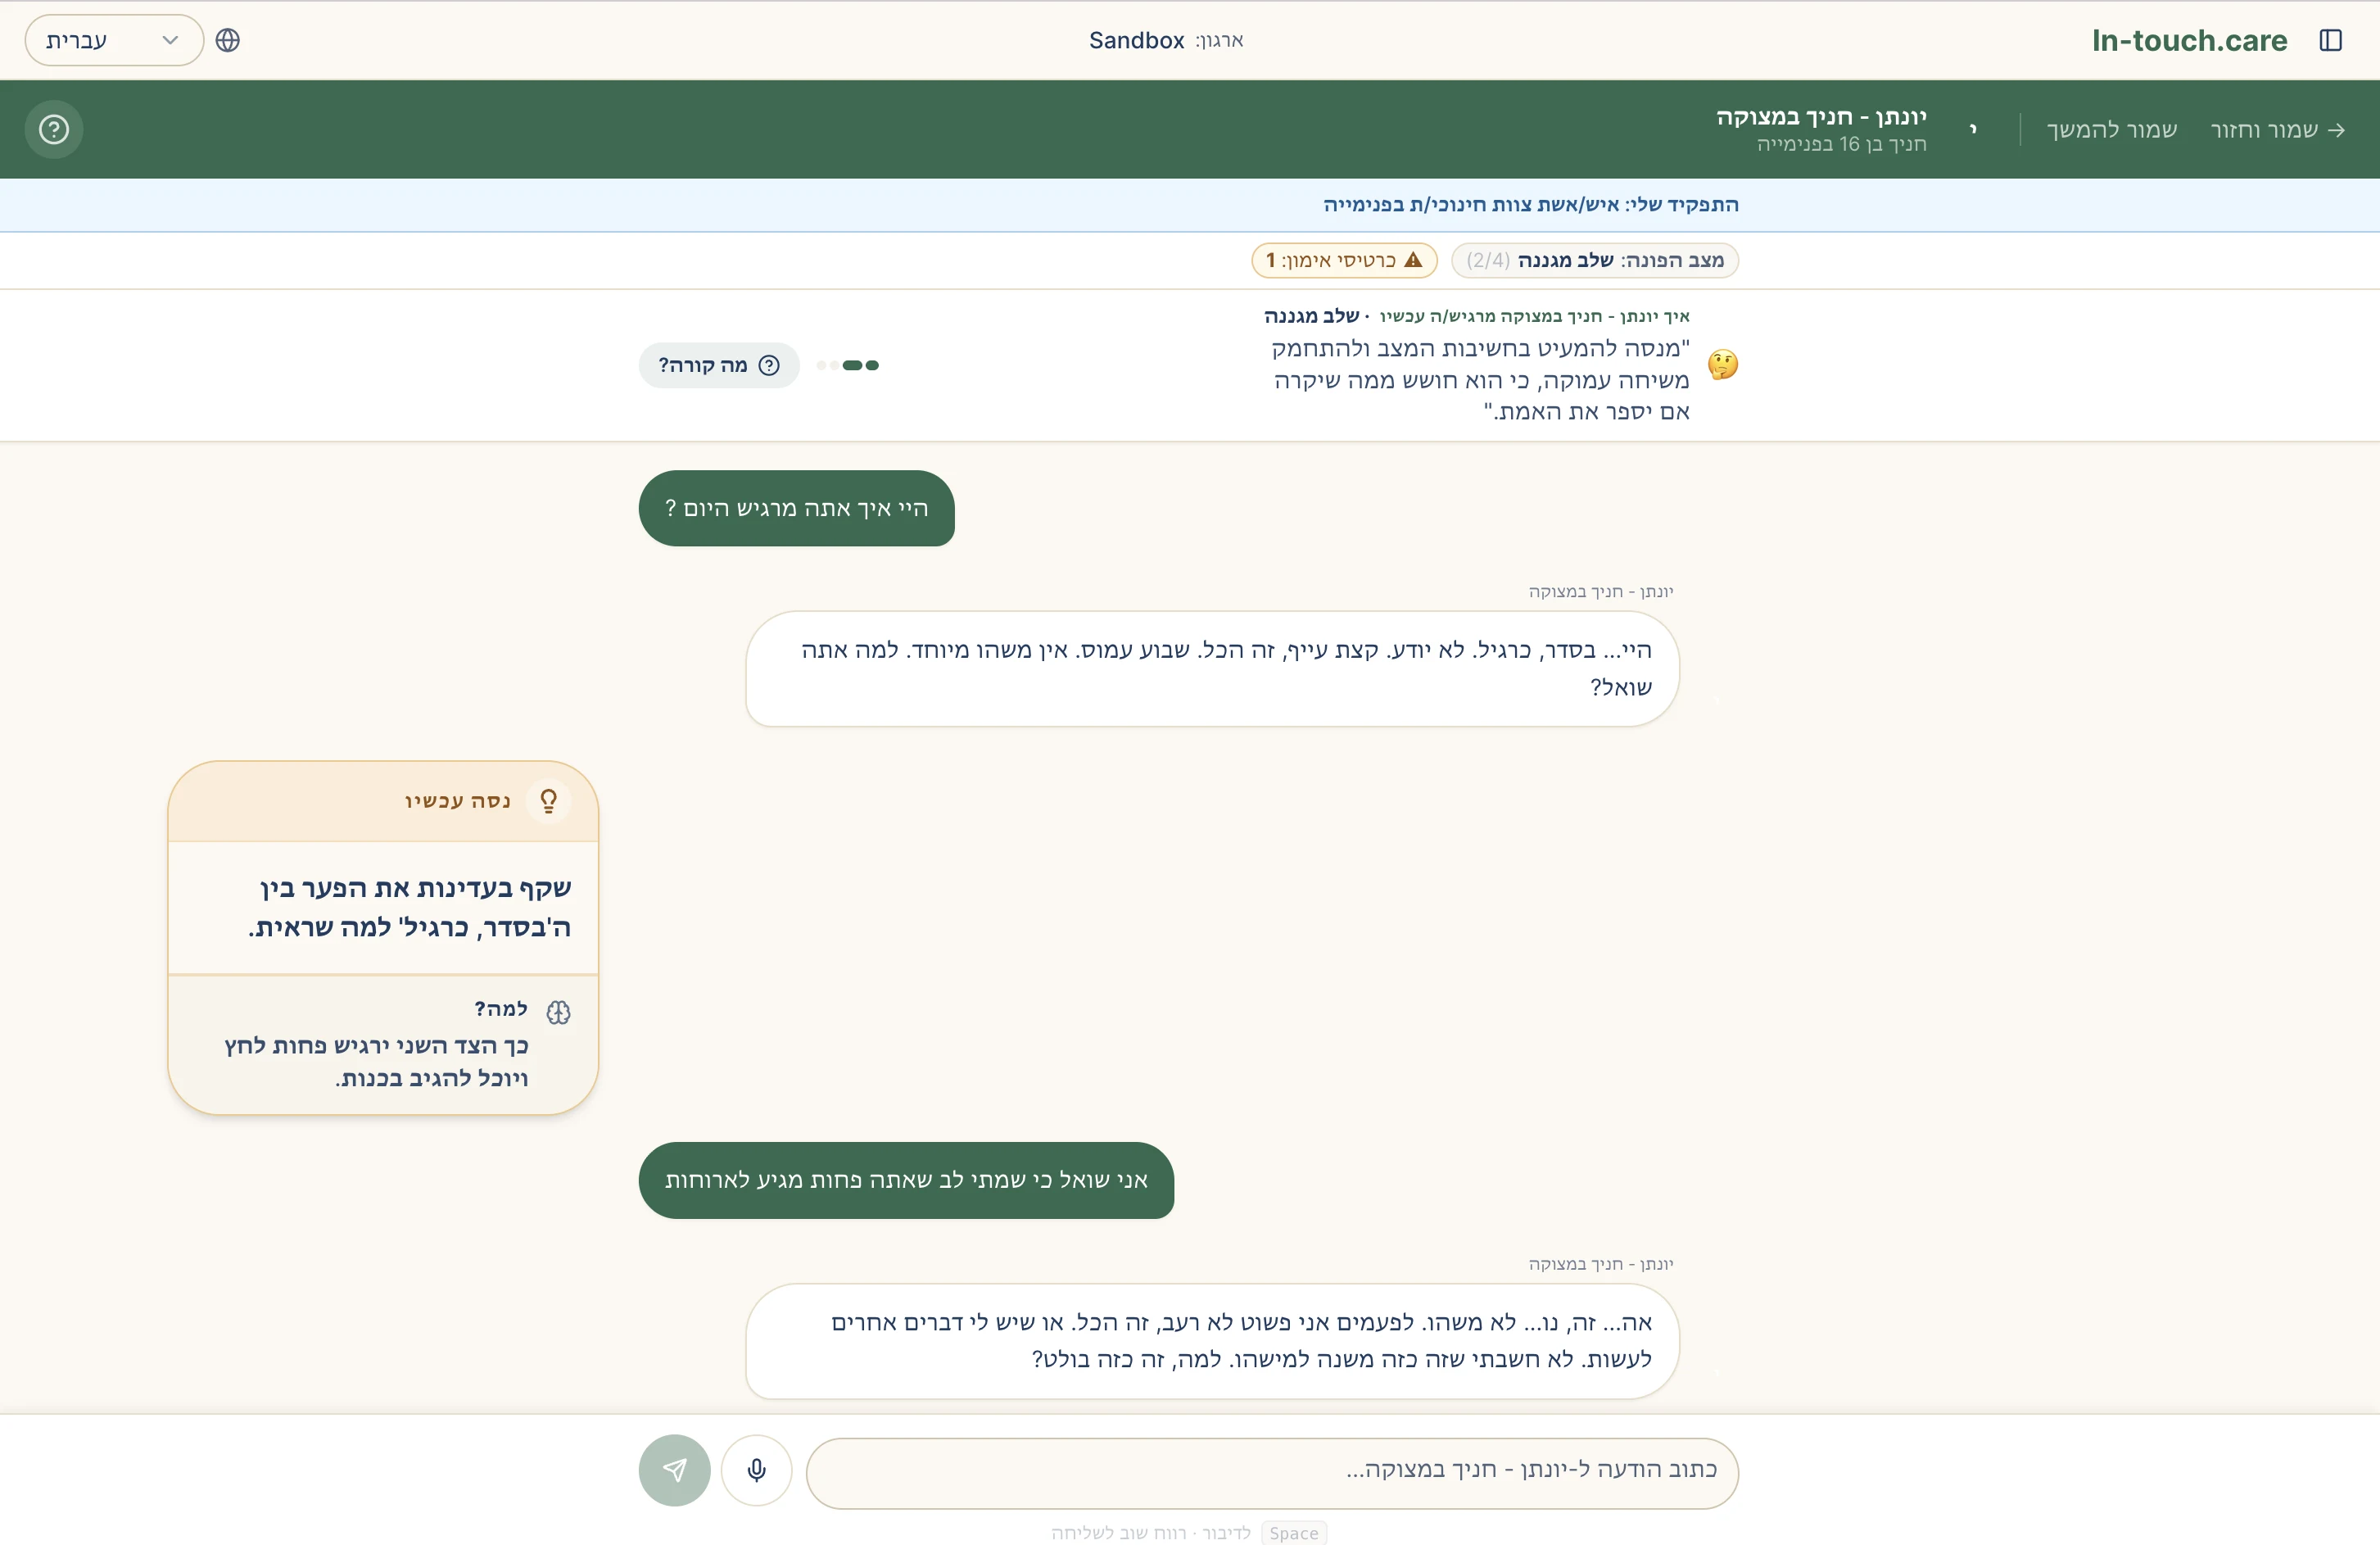
Task: Click שמור להמשך save for later
Action: click(x=2111, y=129)
